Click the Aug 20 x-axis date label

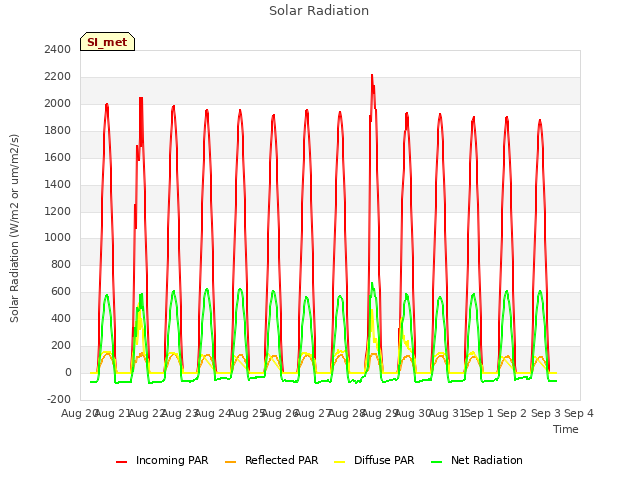click(80, 413)
